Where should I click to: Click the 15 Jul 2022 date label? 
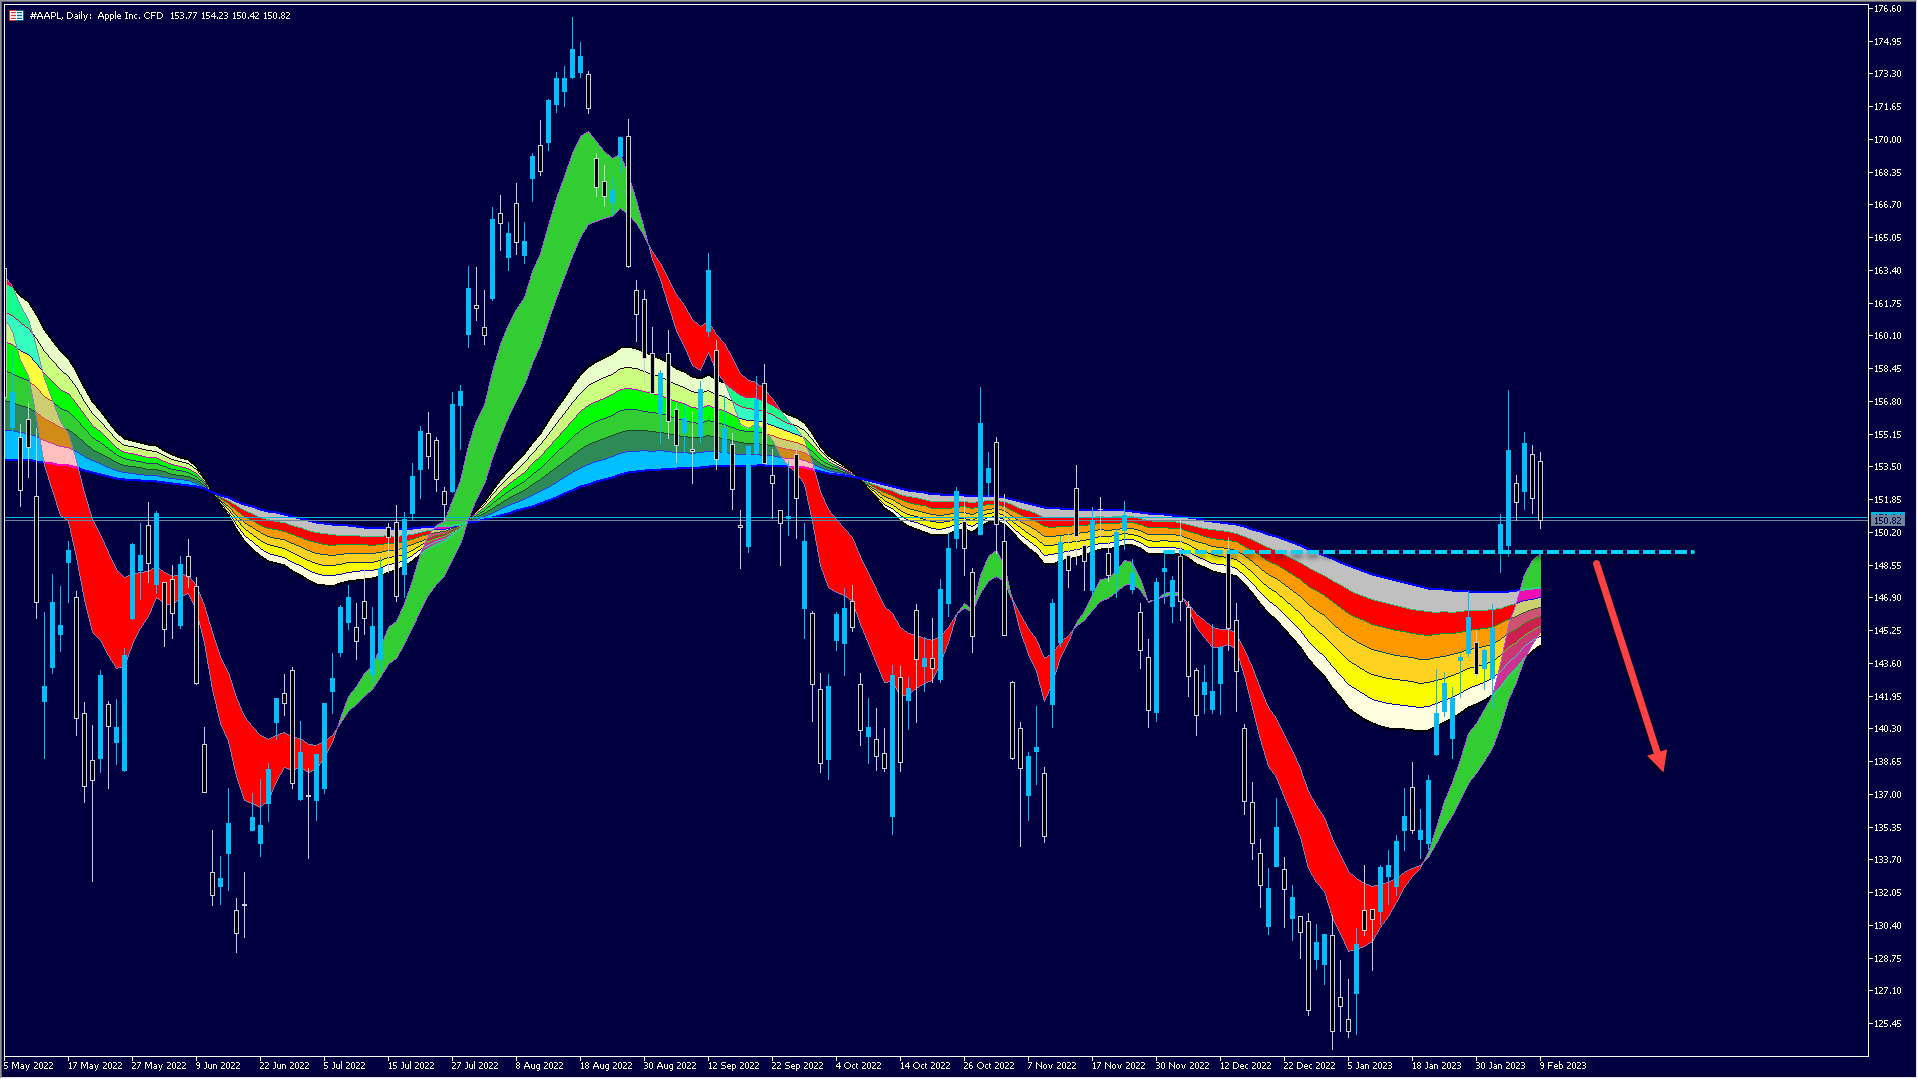[x=411, y=1066]
